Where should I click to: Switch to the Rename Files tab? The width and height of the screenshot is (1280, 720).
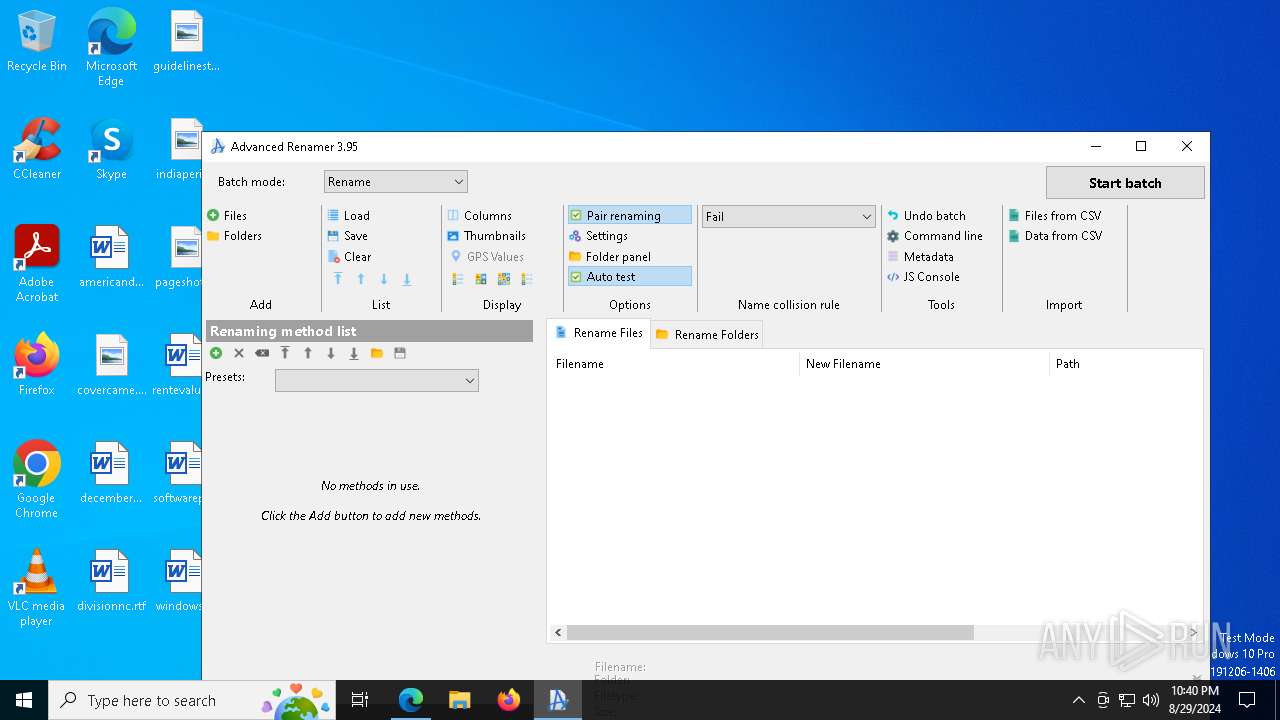[x=599, y=333]
